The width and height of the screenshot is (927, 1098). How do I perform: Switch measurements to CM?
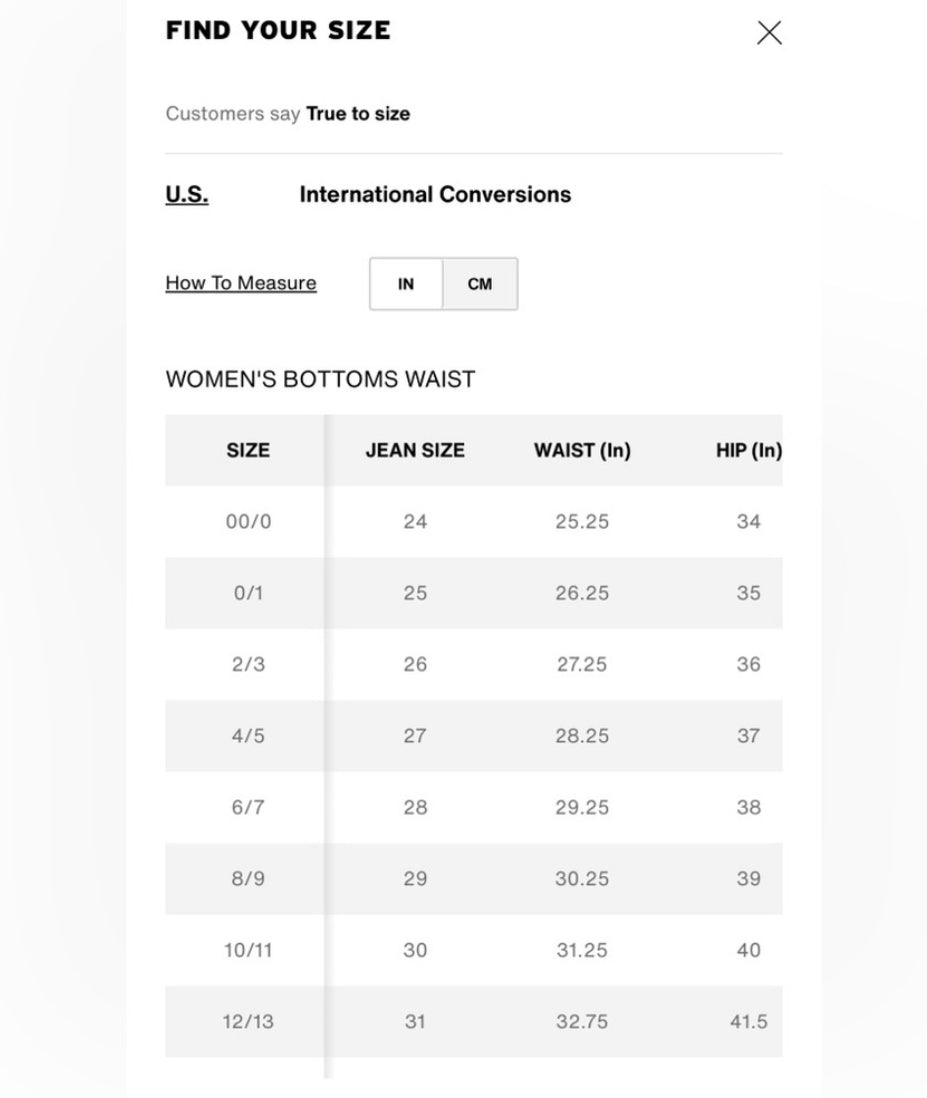point(480,284)
